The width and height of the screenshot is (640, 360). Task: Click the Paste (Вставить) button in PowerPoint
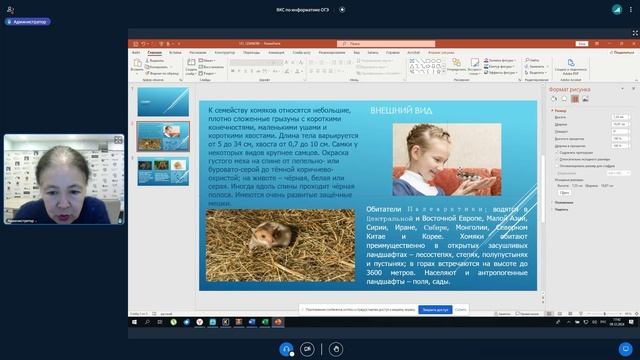(137, 65)
